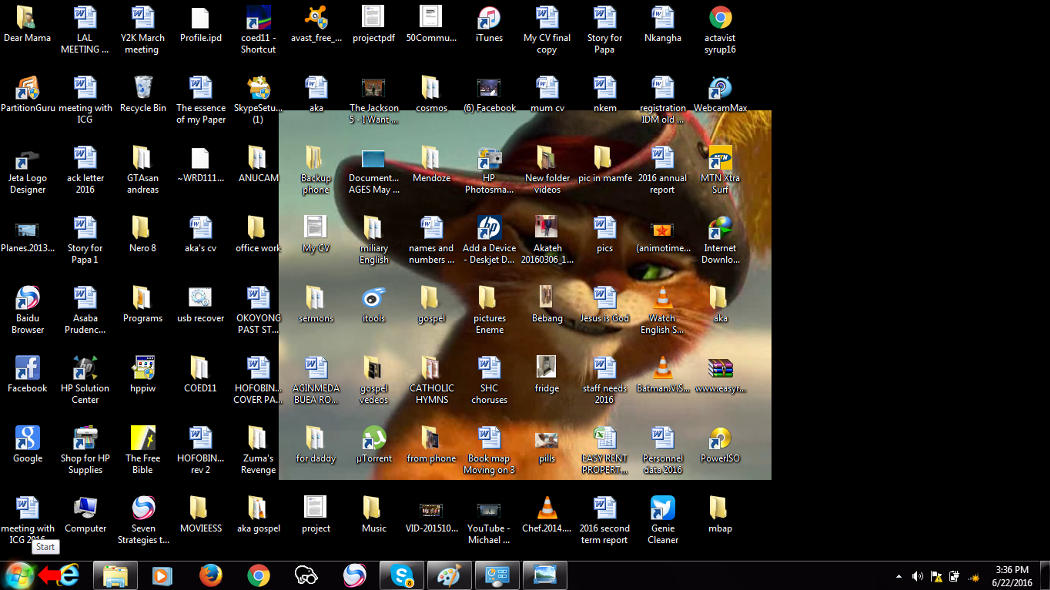Open Windows Explorer from the taskbar
The height and width of the screenshot is (590, 1050).
click(x=115, y=575)
